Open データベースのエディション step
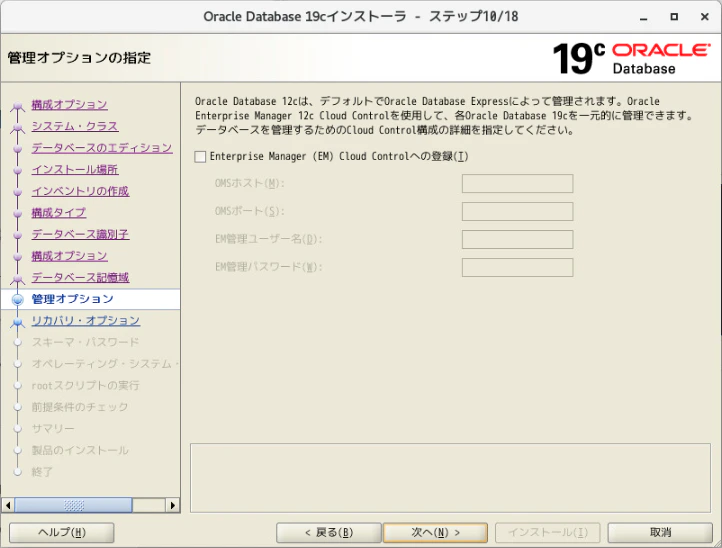Image resolution: width=722 pixels, height=548 pixels. point(102,148)
